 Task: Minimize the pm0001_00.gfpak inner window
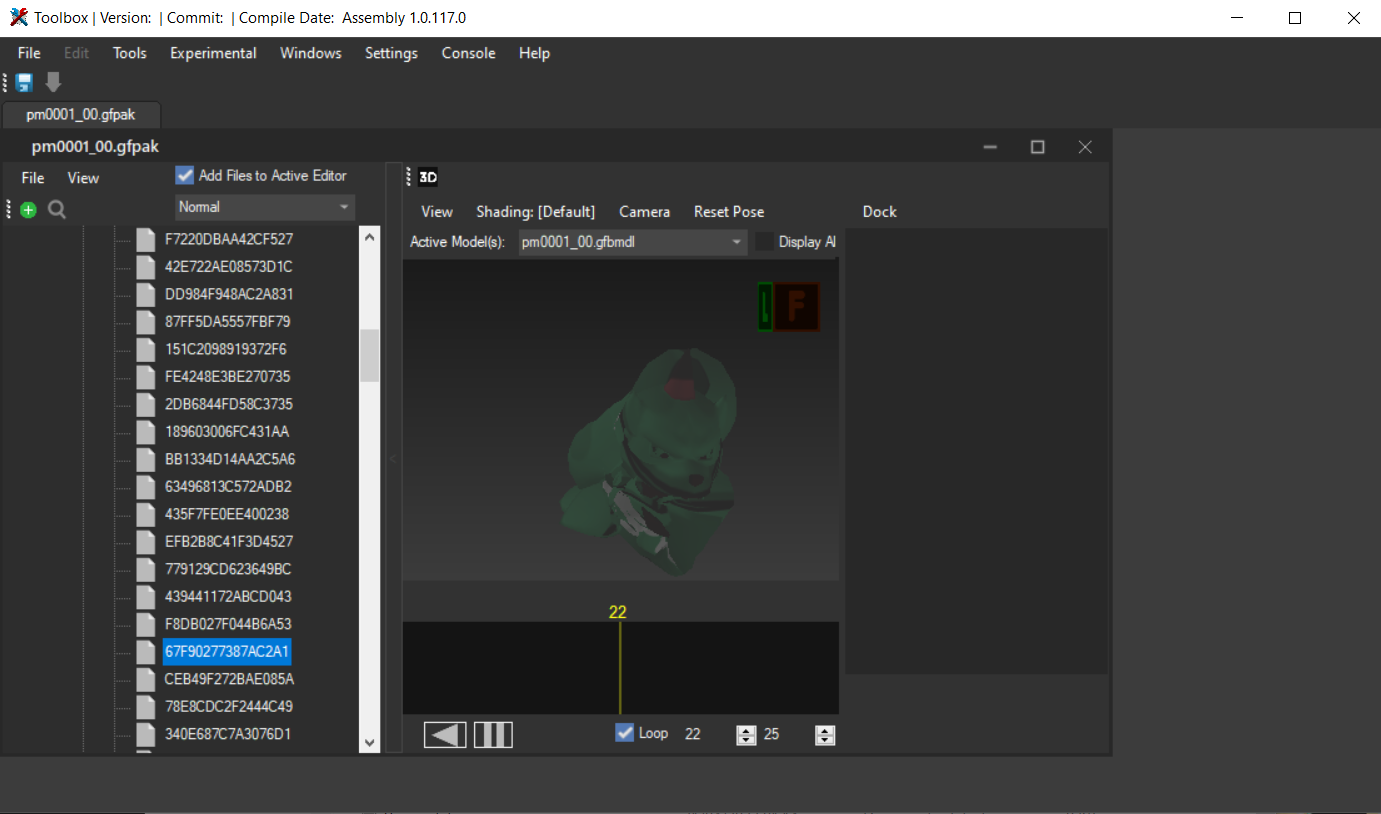click(991, 147)
